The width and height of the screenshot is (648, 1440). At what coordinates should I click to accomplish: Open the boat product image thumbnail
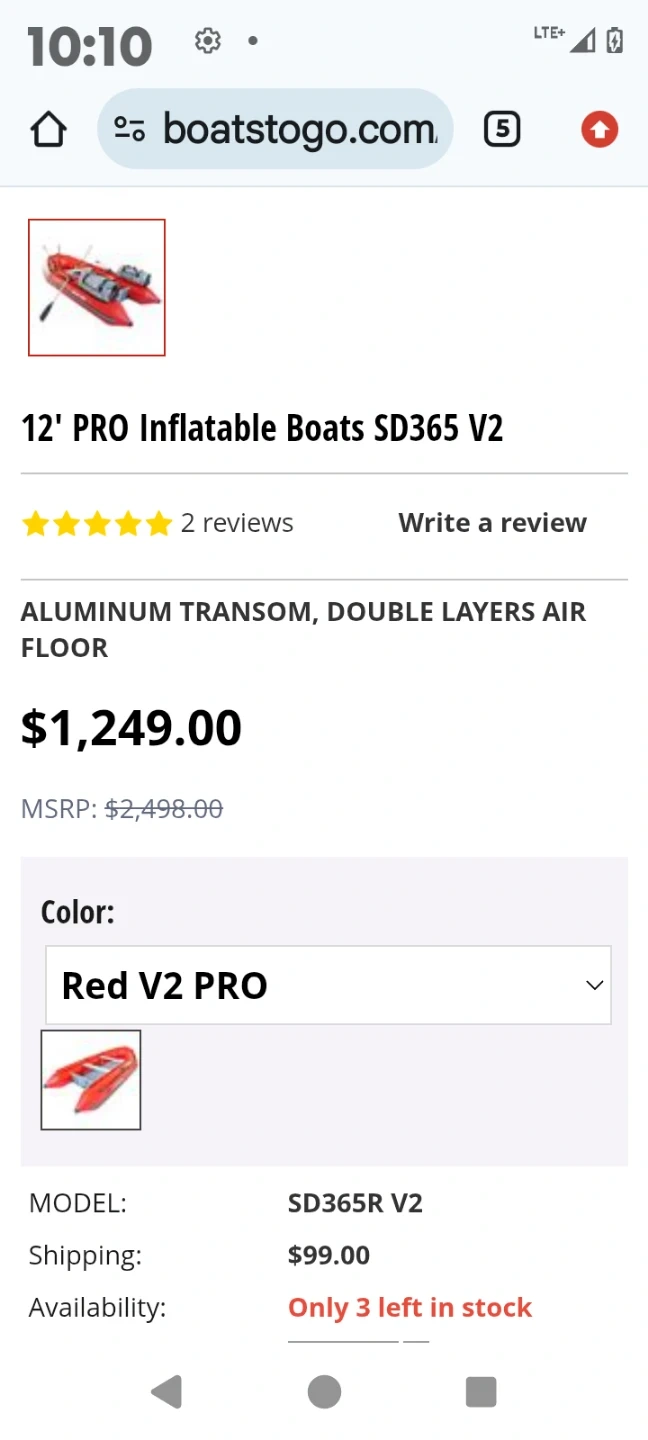97,287
